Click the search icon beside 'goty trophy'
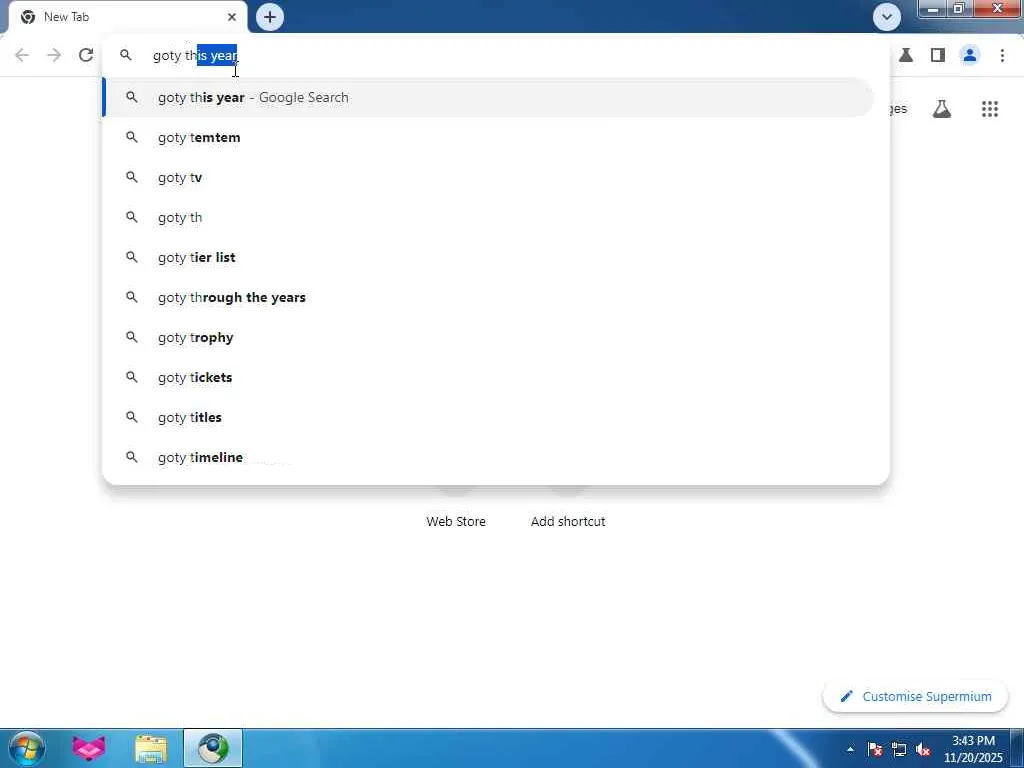Screen dimensions: 1024x768 click(x=132, y=337)
